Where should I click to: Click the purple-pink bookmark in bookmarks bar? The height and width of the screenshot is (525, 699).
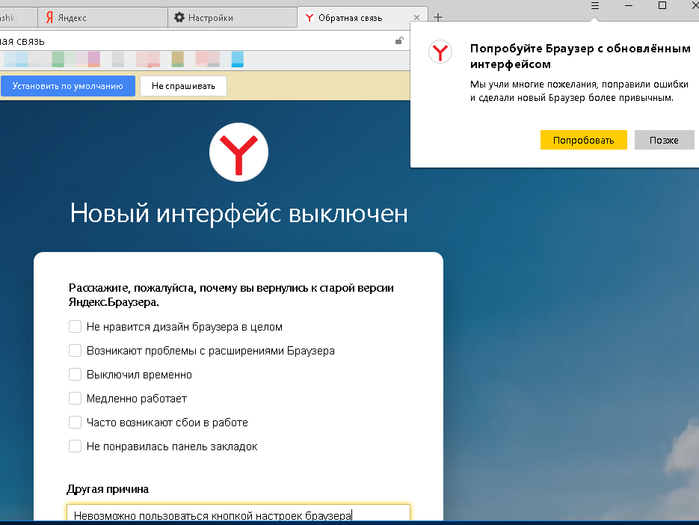coord(94,59)
